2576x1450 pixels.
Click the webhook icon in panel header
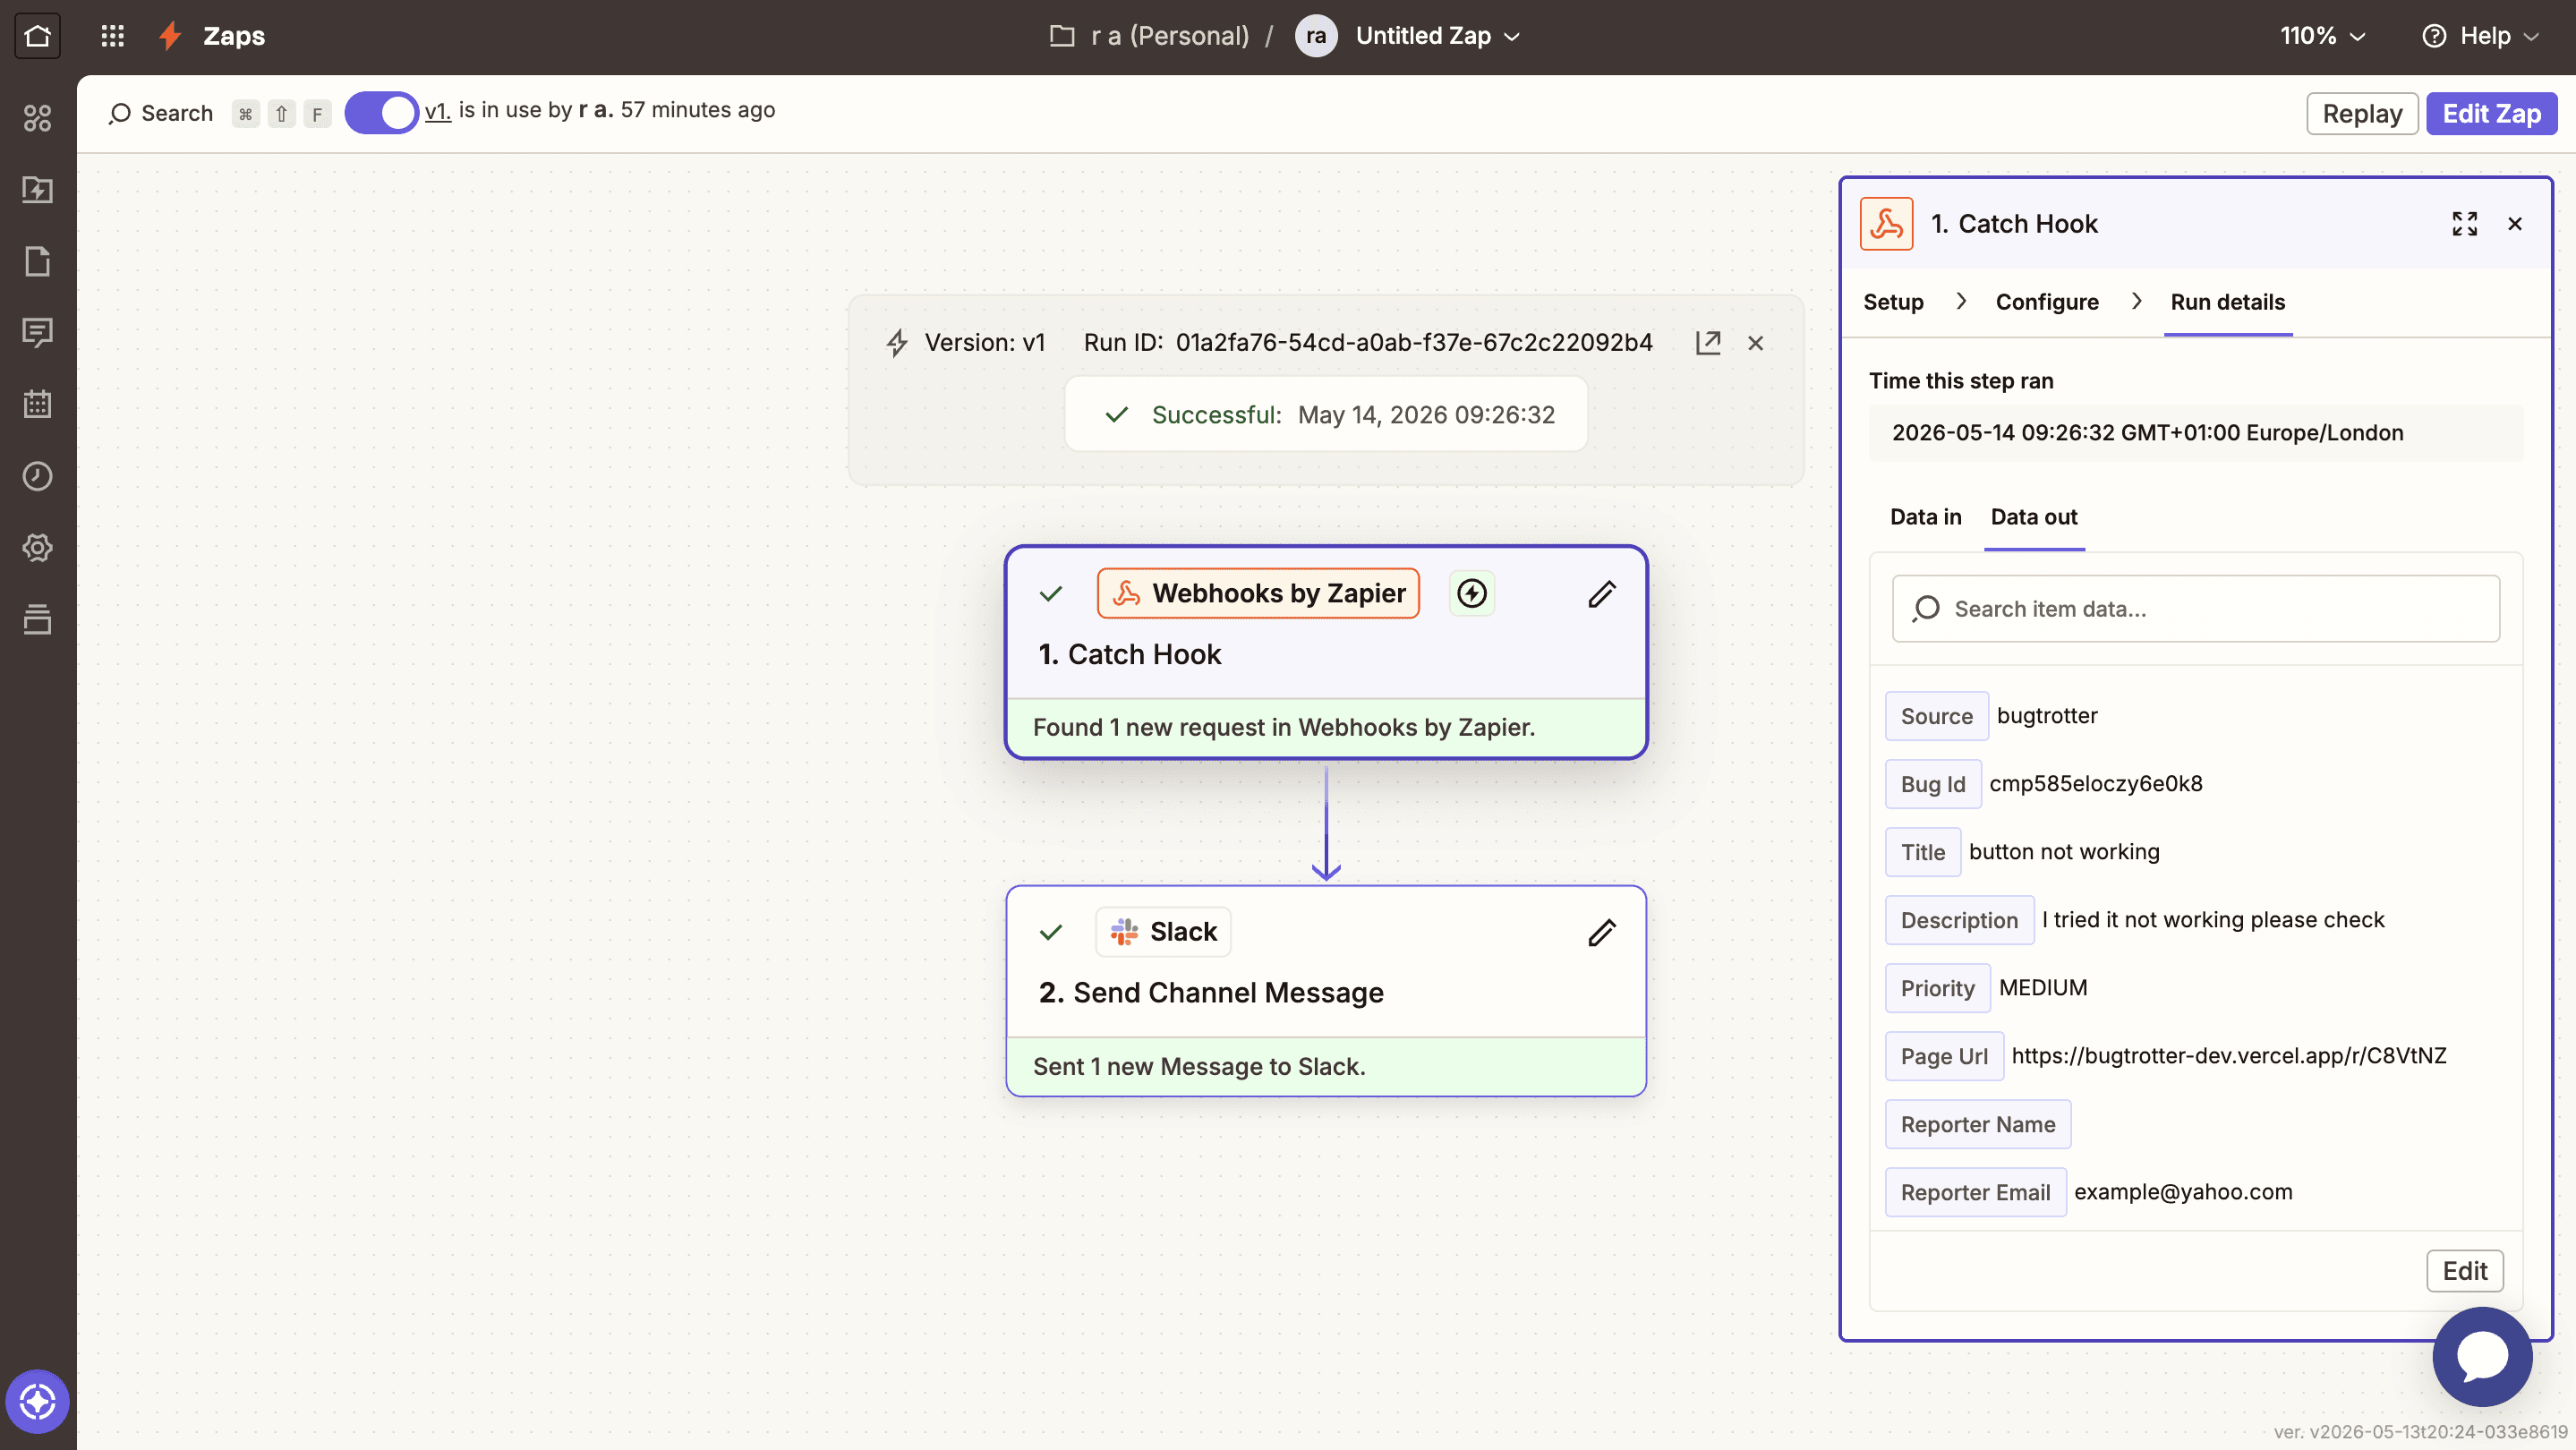(x=1887, y=224)
